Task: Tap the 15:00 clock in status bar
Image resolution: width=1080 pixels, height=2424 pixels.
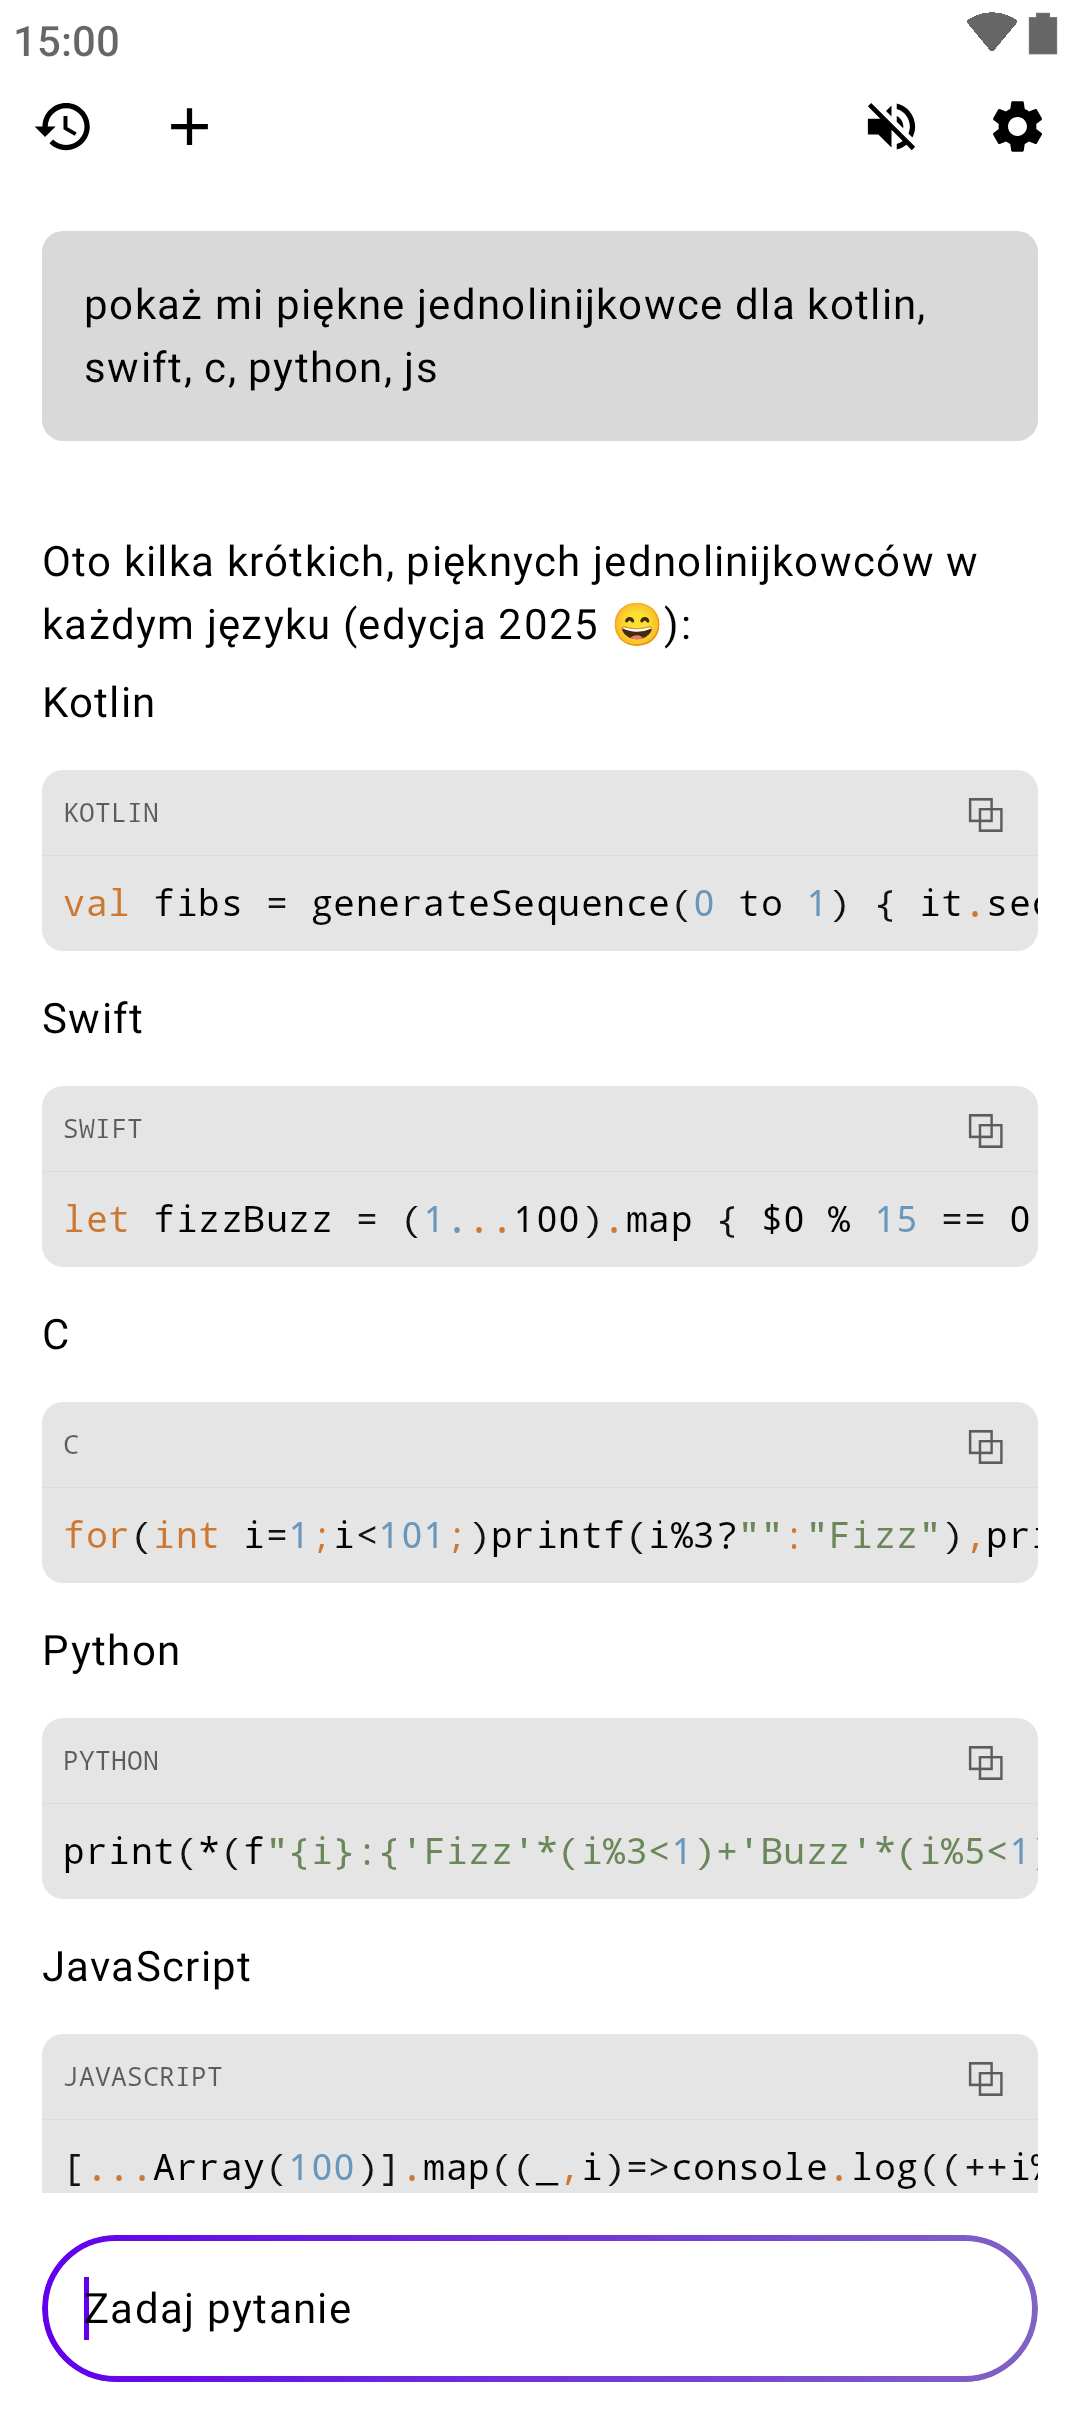Action: 67,42
